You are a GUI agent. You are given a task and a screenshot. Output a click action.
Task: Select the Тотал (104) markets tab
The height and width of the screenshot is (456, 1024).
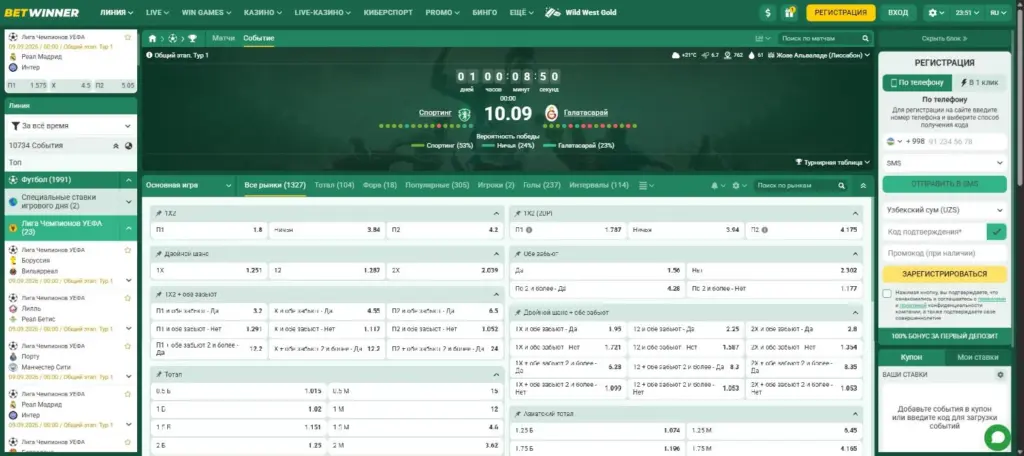[x=334, y=186]
